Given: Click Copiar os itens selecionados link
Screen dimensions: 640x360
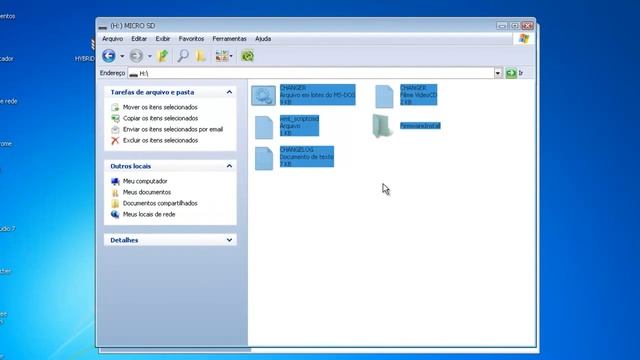Looking at the screenshot, I should 160,118.
